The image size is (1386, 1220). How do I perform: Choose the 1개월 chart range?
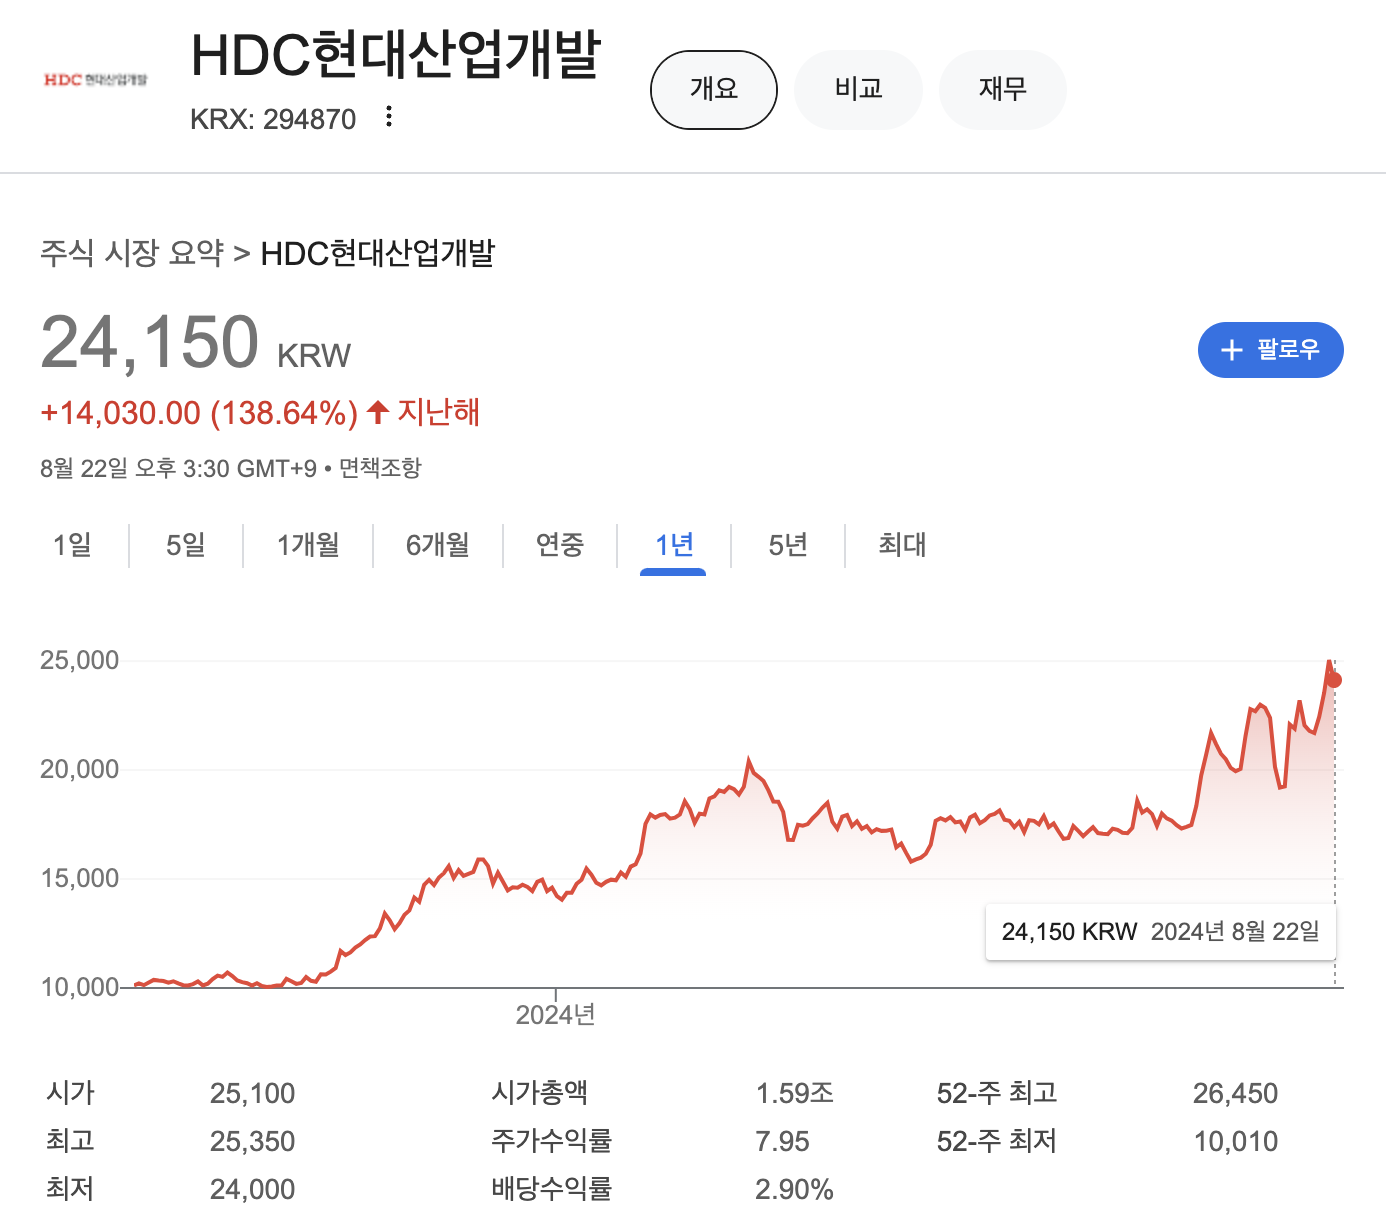308,545
